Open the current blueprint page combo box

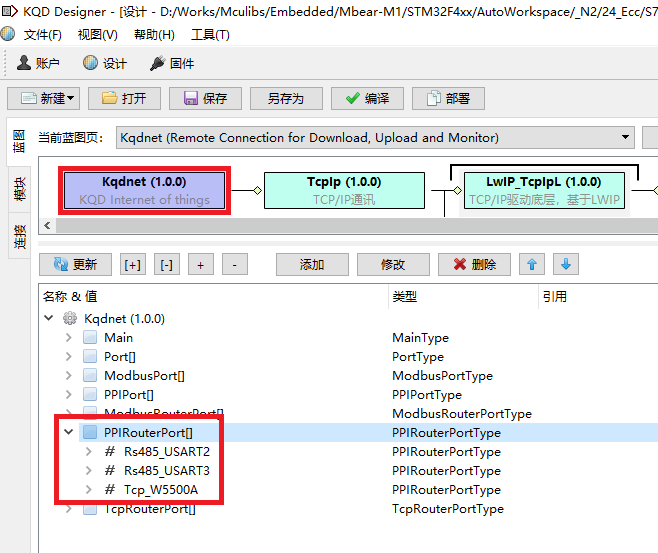375,137
